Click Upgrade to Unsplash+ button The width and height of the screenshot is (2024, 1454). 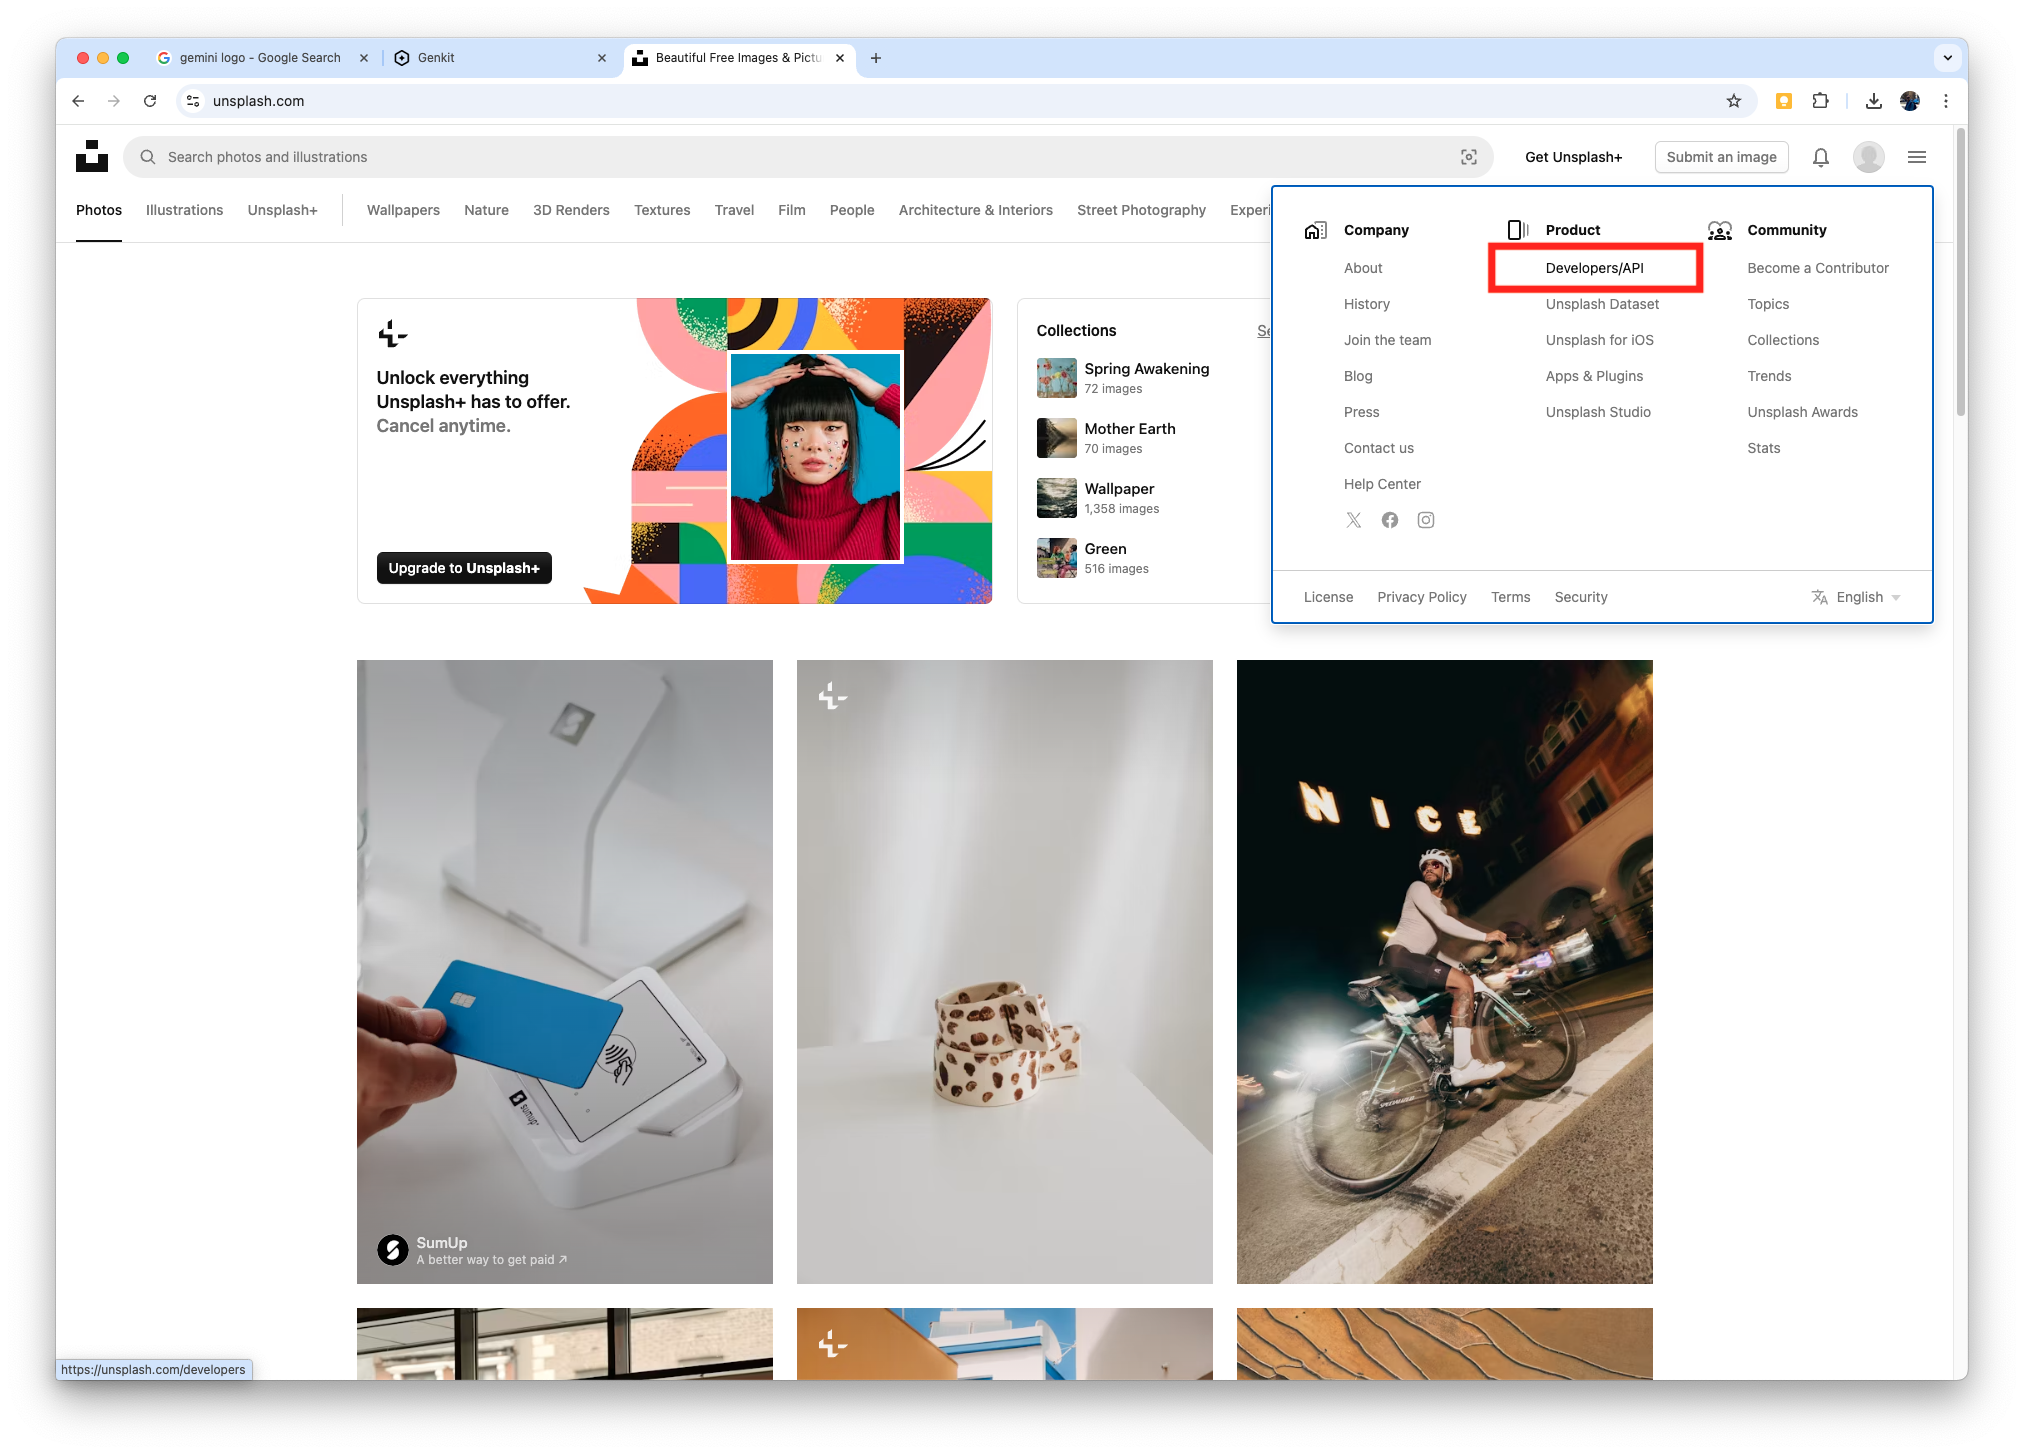pos(464,568)
